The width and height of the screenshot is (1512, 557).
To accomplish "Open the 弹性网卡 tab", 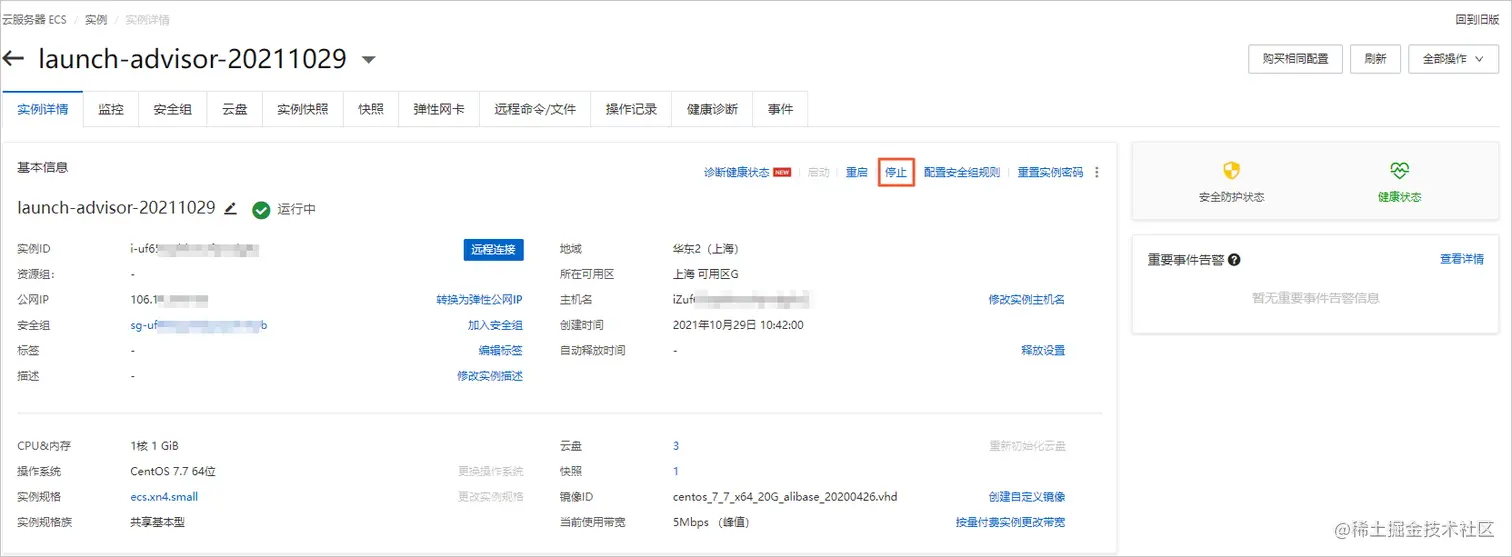I will [439, 110].
